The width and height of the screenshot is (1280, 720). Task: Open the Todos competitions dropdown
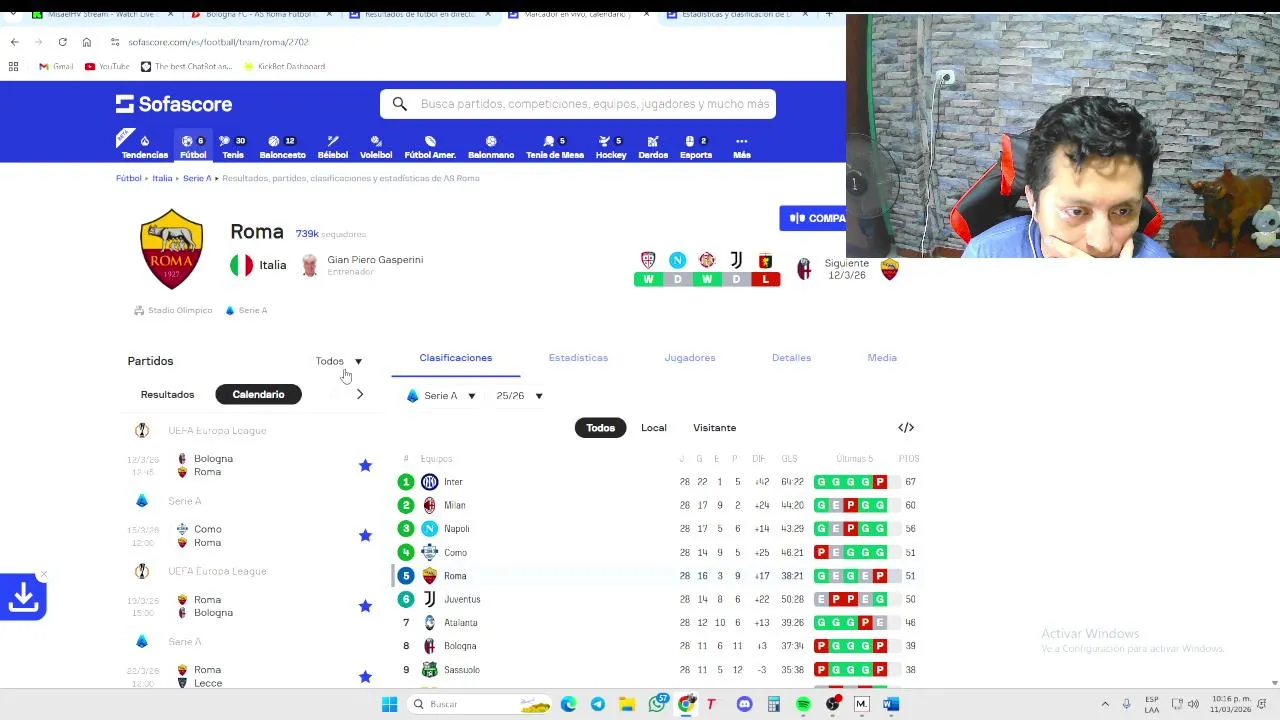(339, 361)
